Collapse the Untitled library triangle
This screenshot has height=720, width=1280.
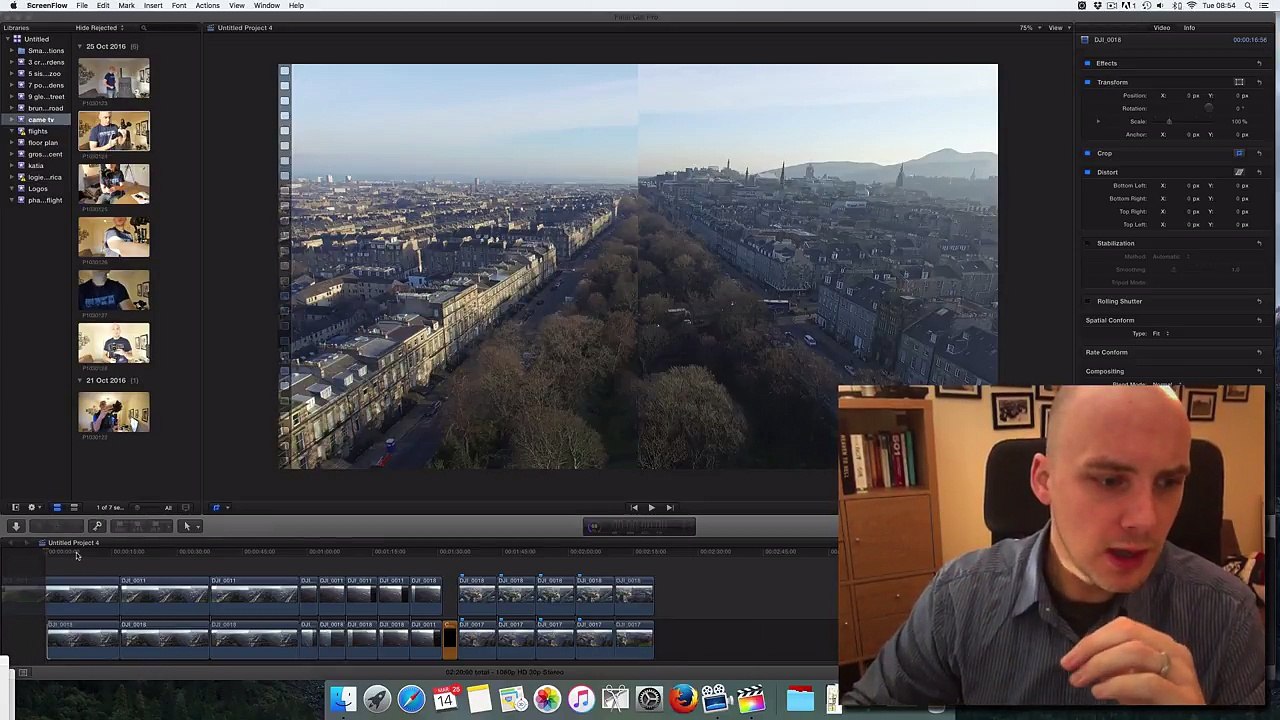(8, 39)
